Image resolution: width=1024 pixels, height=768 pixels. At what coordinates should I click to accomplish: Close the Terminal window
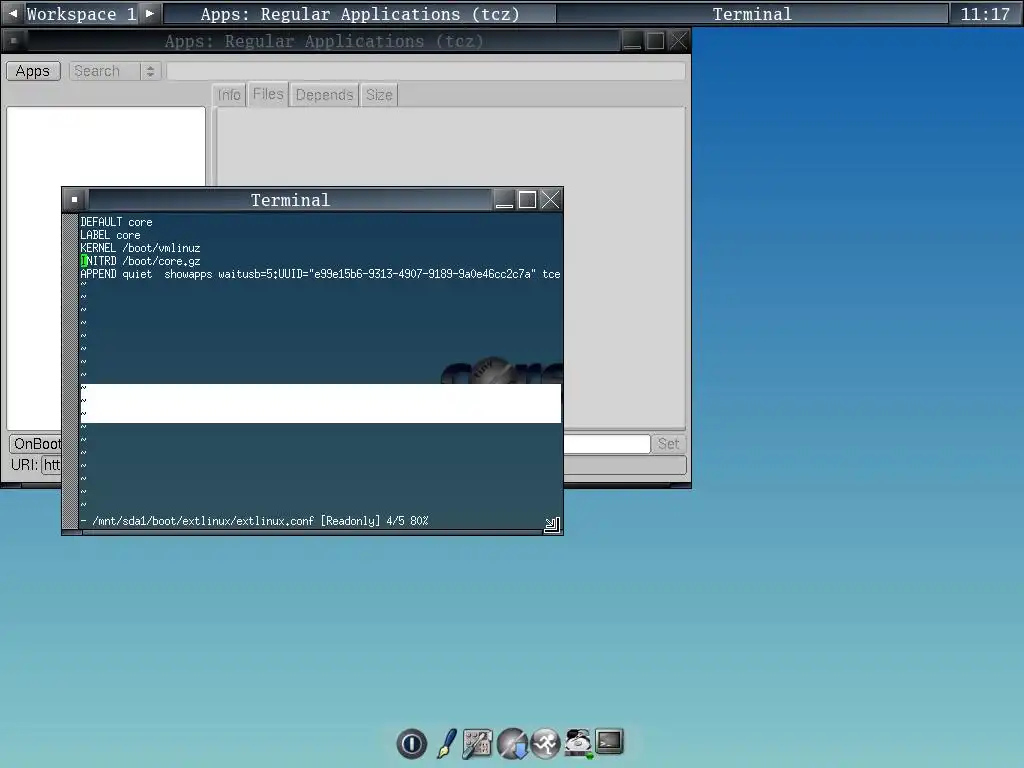pos(551,199)
